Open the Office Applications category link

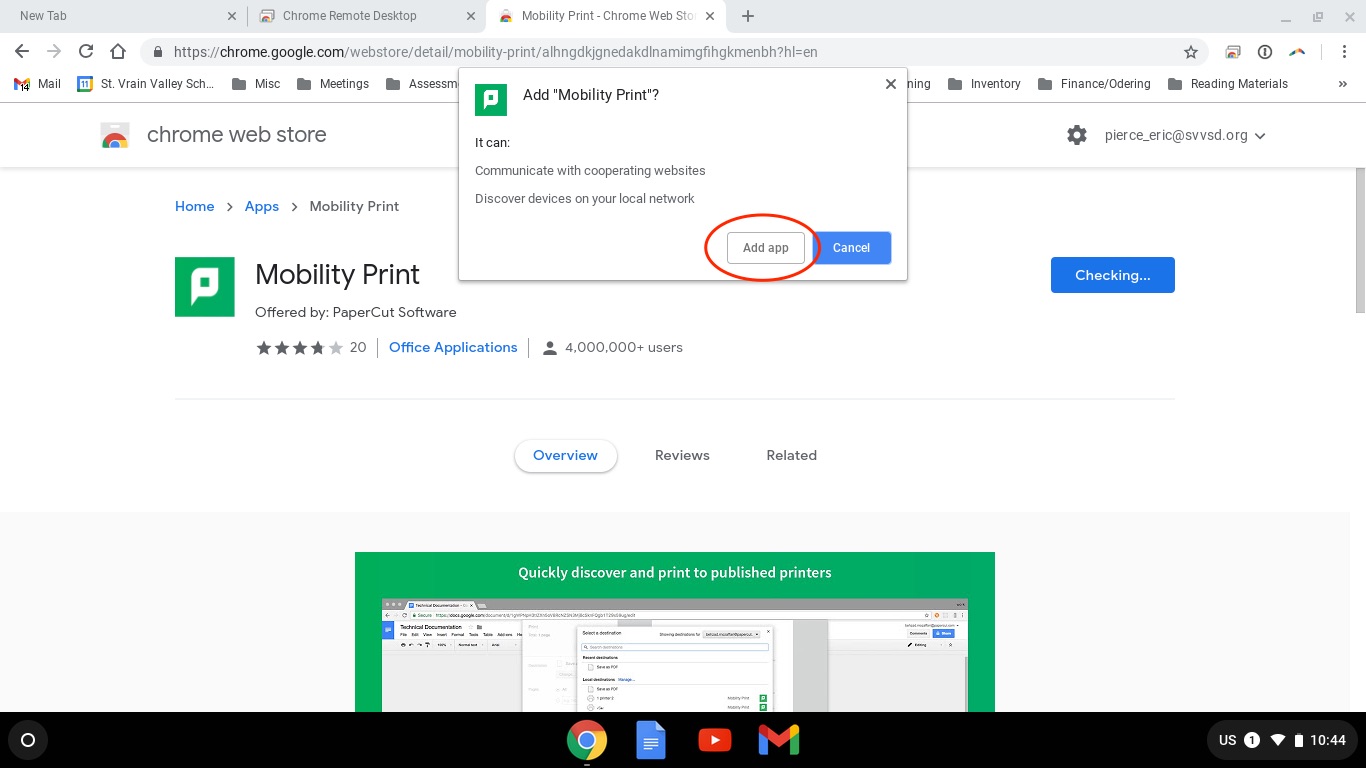(x=453, y=347)
